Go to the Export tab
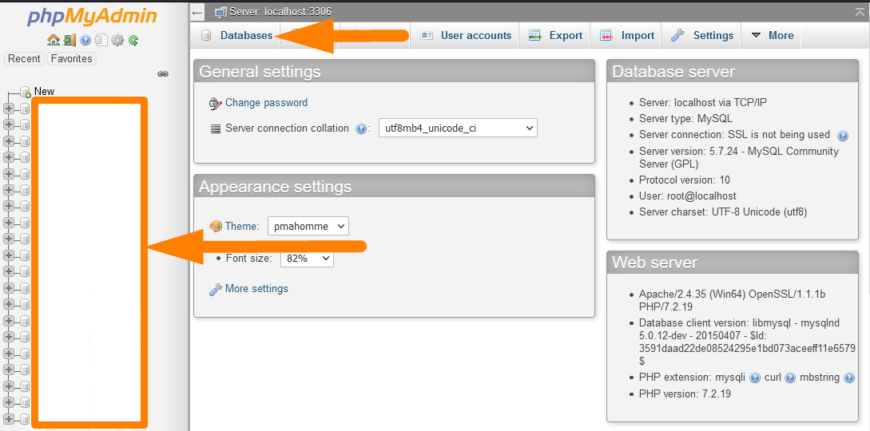 556,35
